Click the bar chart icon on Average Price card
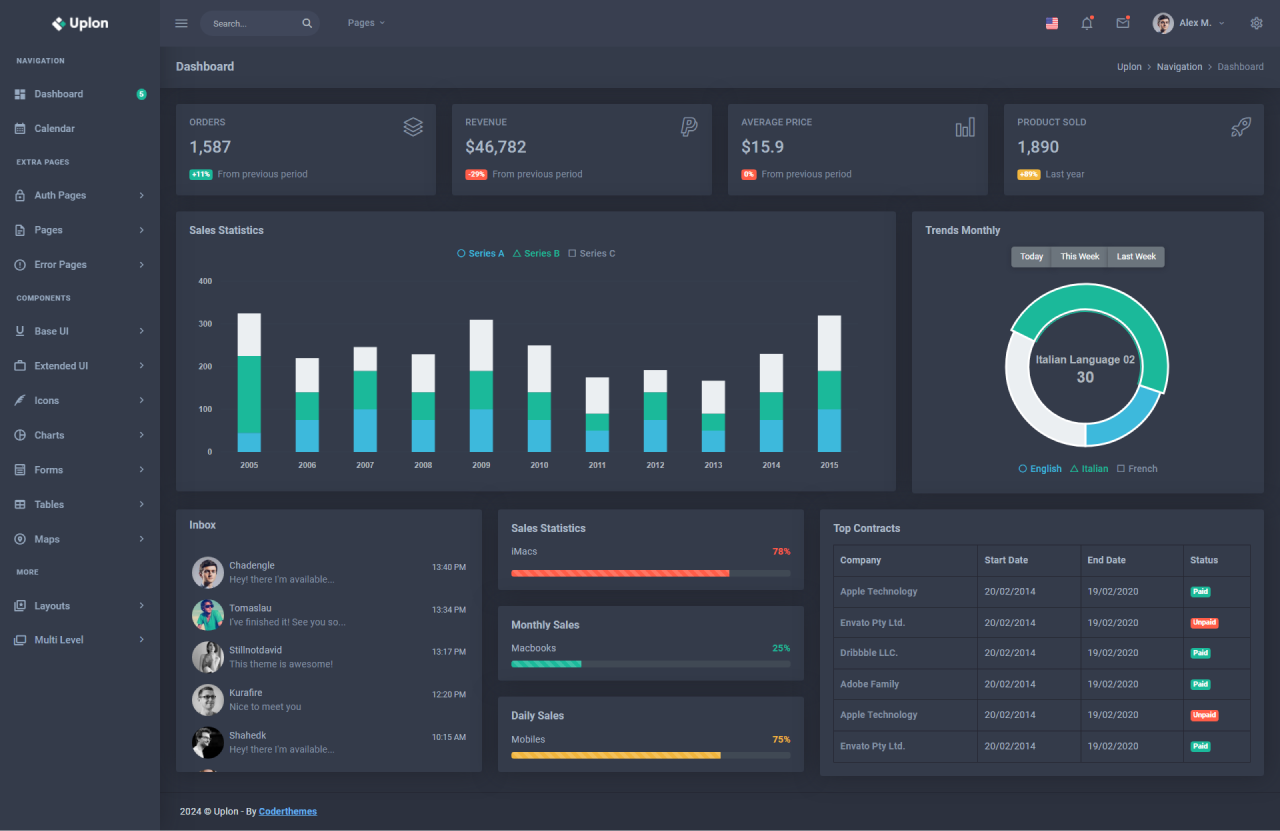Image resolution: width=1280 pixels, height=831 pixels. click(965, 127)
